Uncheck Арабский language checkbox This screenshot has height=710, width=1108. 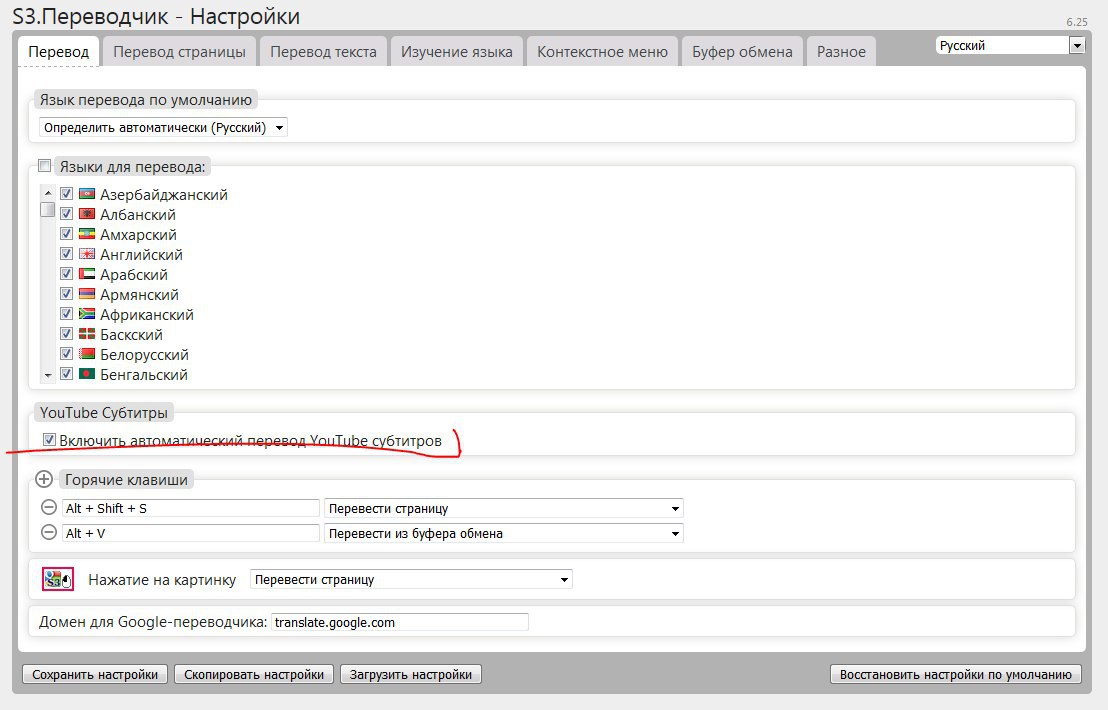click(x=66, y=273)
